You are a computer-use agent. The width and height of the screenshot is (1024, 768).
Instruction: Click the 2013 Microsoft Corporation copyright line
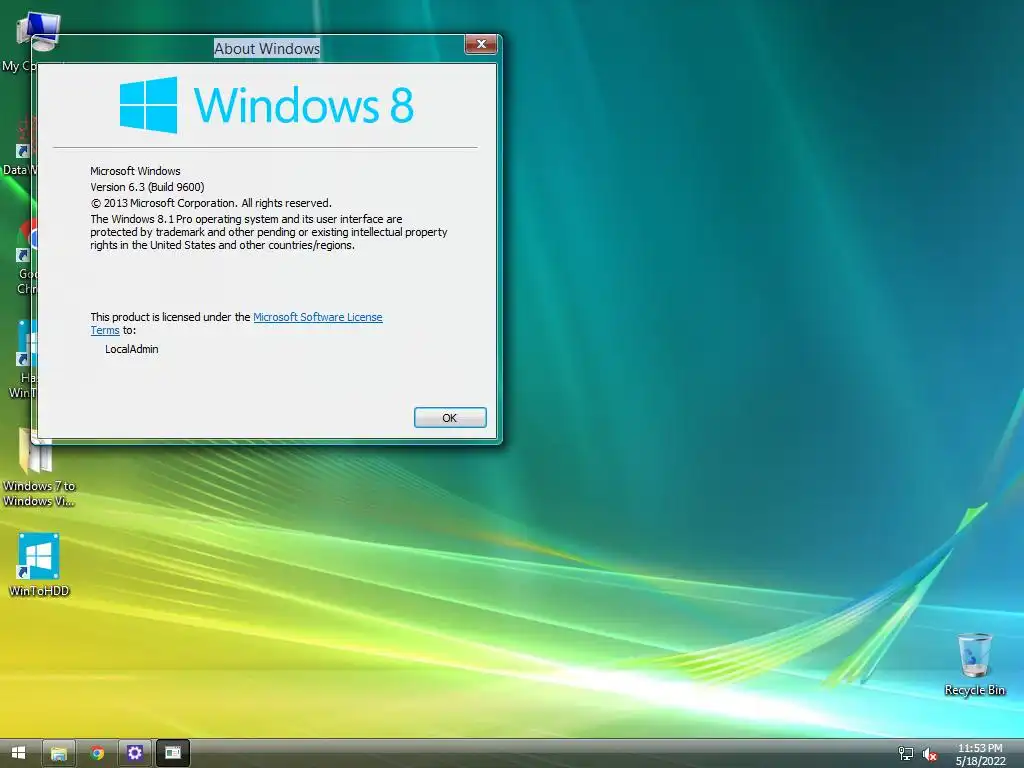[211, 203]
